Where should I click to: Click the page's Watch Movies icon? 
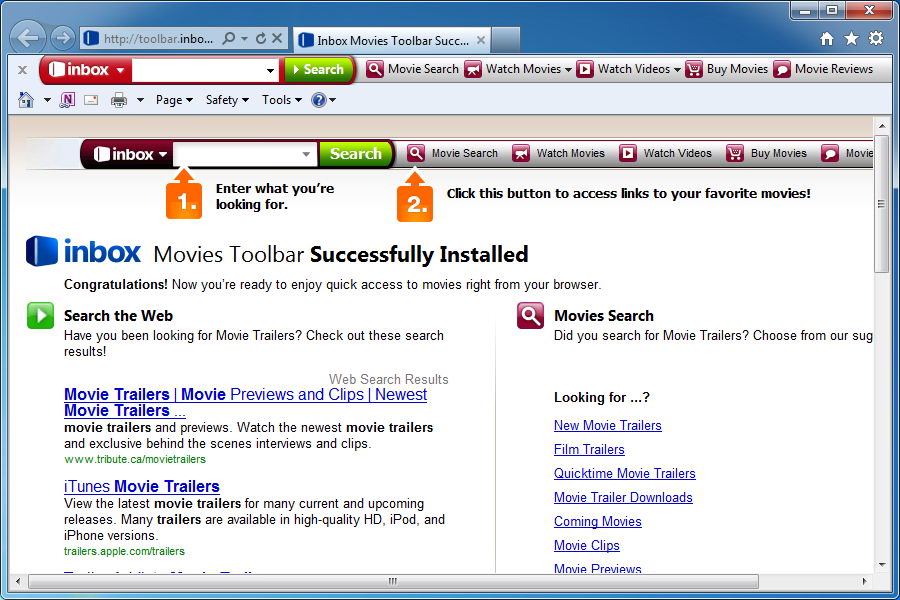pos(521,153)
